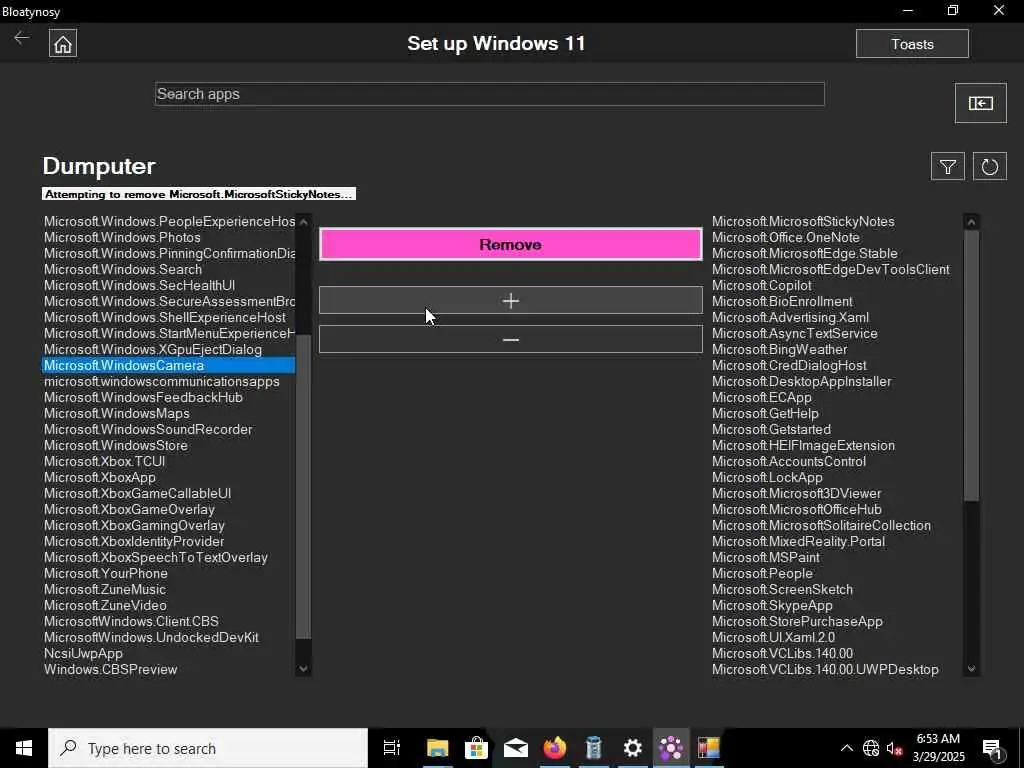Refresh the app list
Screen dimensions: 1024x768
coord(989,167)
